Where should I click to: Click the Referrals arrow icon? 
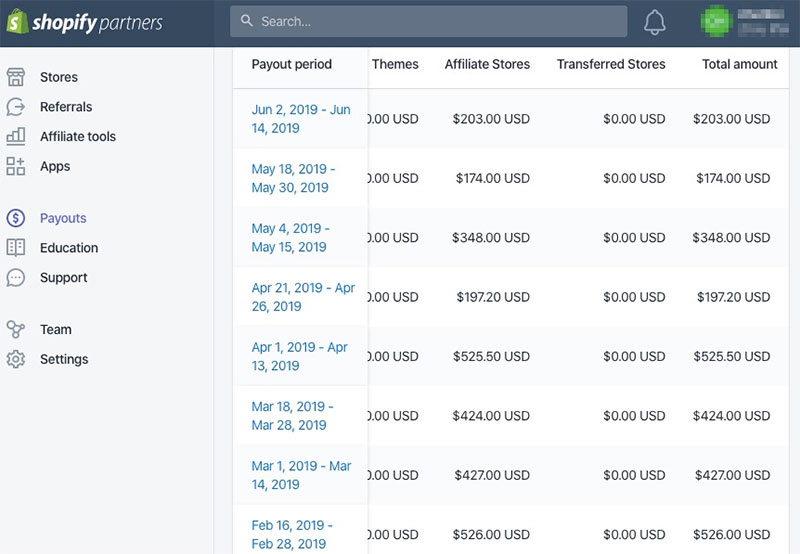15,107
